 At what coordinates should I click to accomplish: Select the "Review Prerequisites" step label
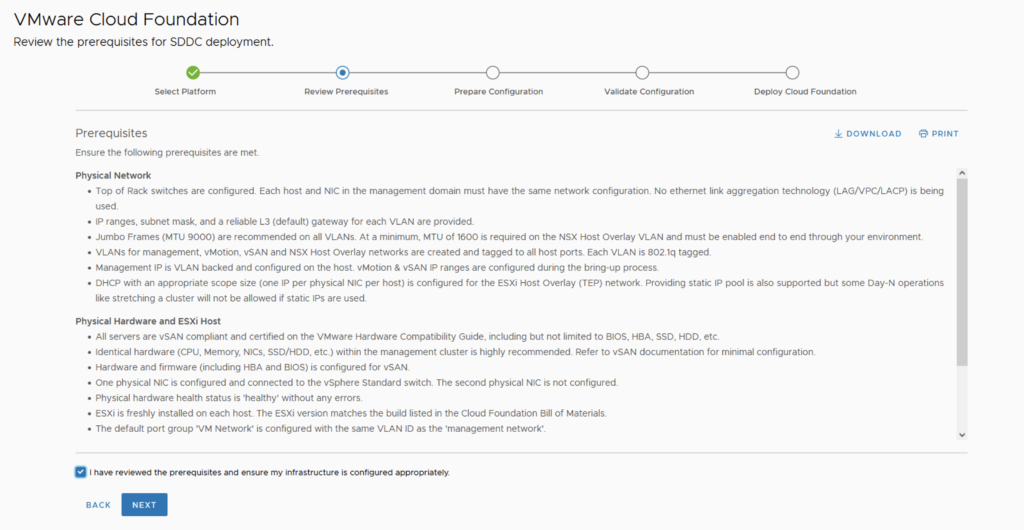click(x=346, y=92)
